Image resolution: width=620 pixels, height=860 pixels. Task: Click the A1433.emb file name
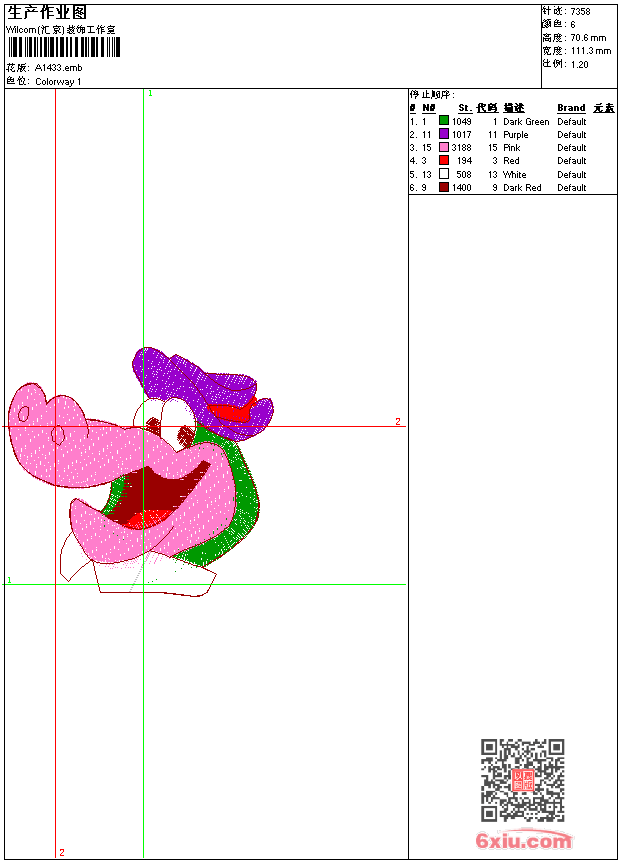(x=58, y=68)
